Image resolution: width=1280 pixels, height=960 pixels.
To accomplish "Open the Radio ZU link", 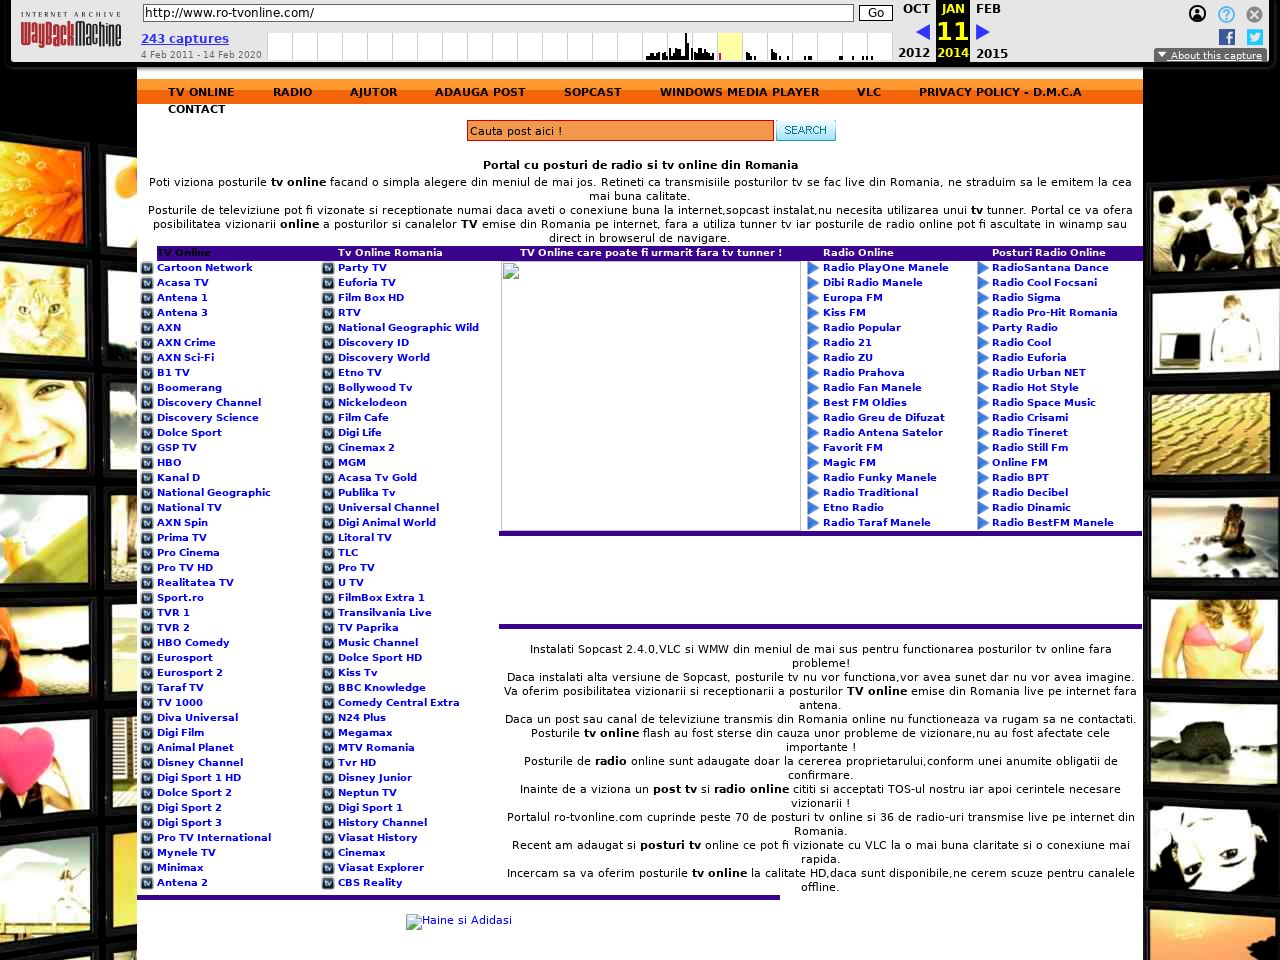I will tap(847, 358).
